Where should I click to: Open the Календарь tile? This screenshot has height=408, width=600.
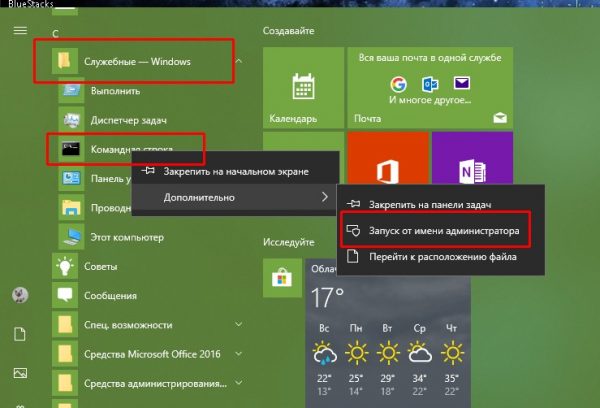(303, 88)
